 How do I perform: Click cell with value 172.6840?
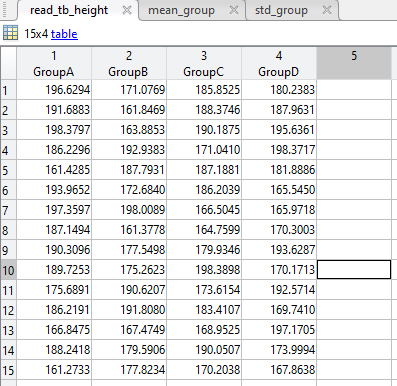point(129,190)
